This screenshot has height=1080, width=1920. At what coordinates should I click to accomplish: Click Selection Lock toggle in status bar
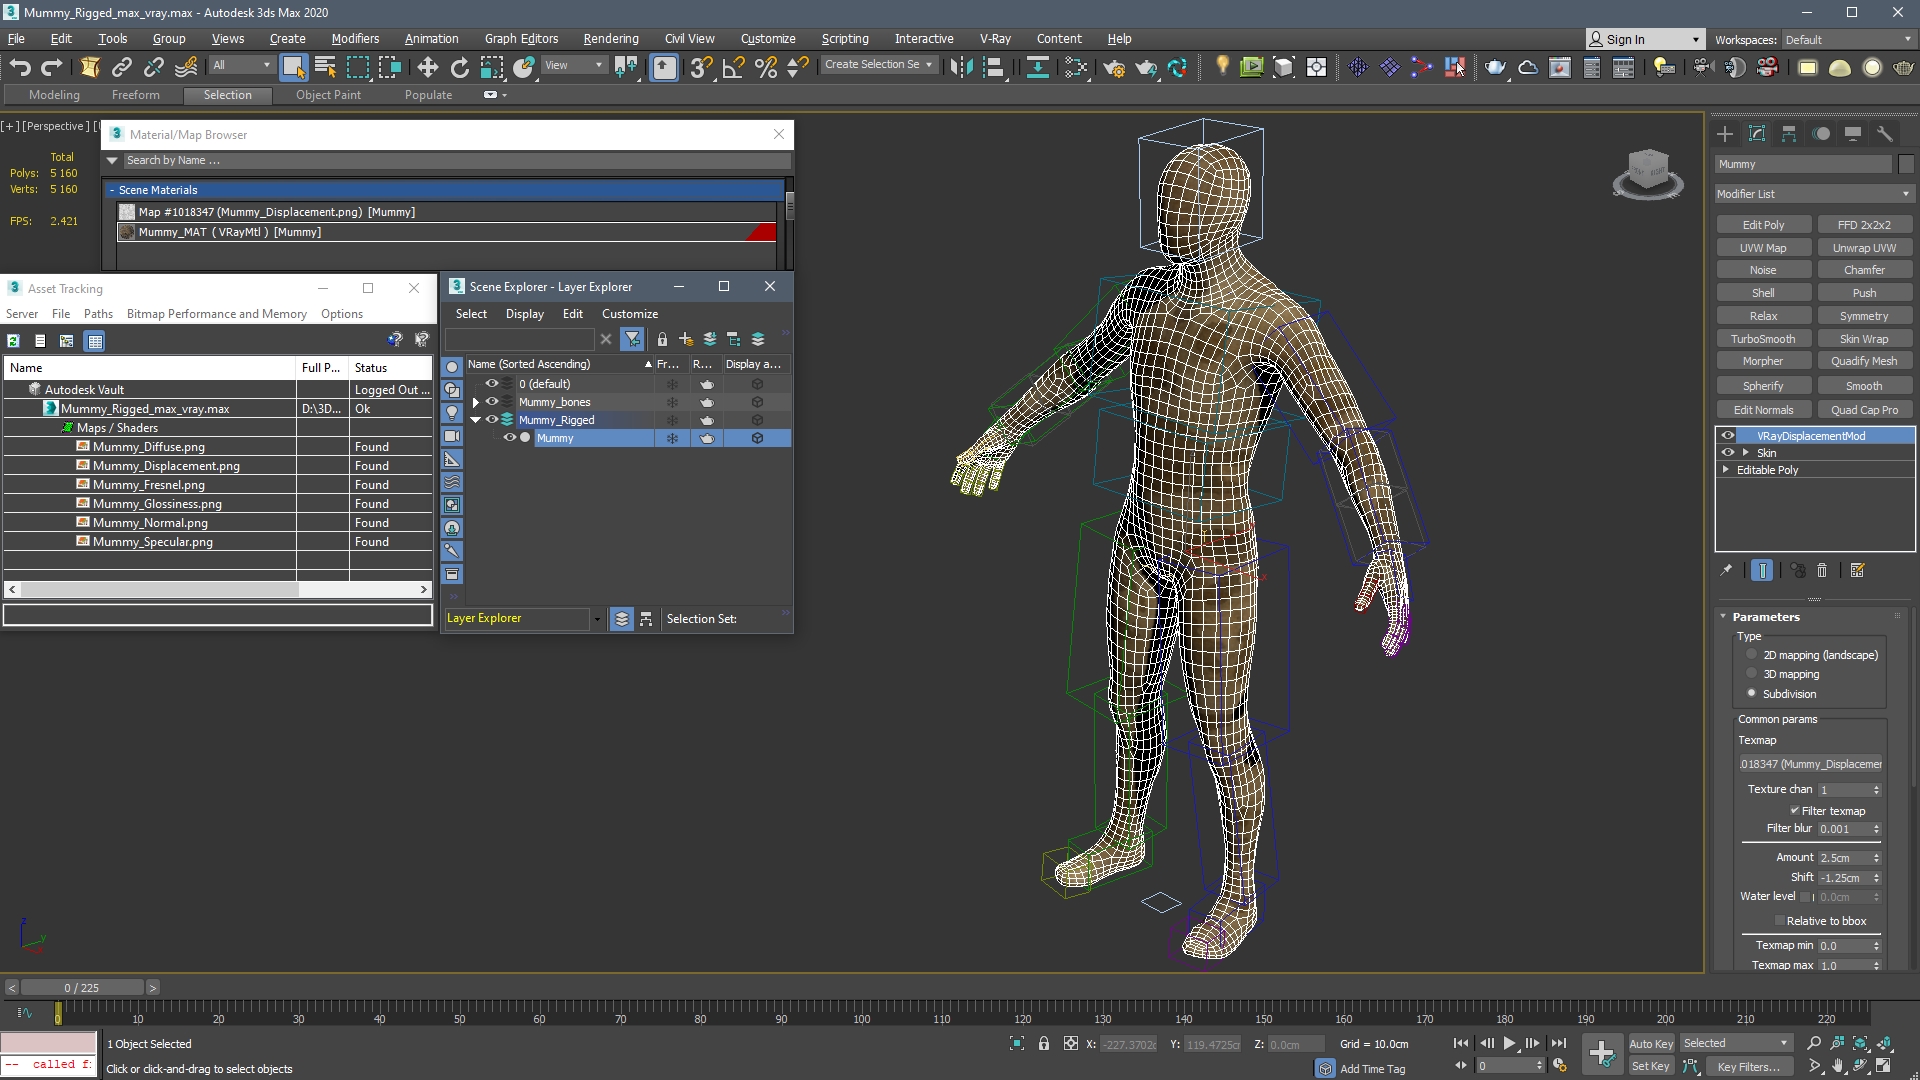click(1044, 1043)
